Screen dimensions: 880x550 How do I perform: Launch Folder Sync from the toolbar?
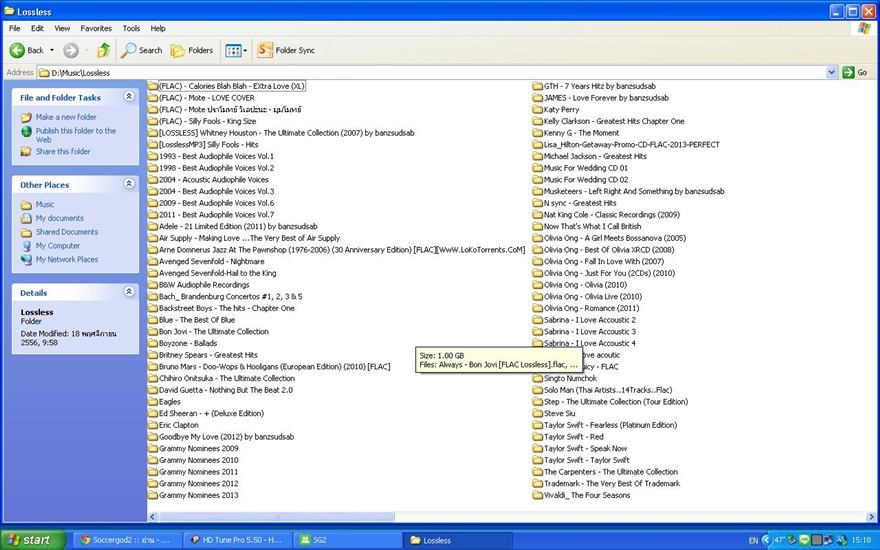286,51
